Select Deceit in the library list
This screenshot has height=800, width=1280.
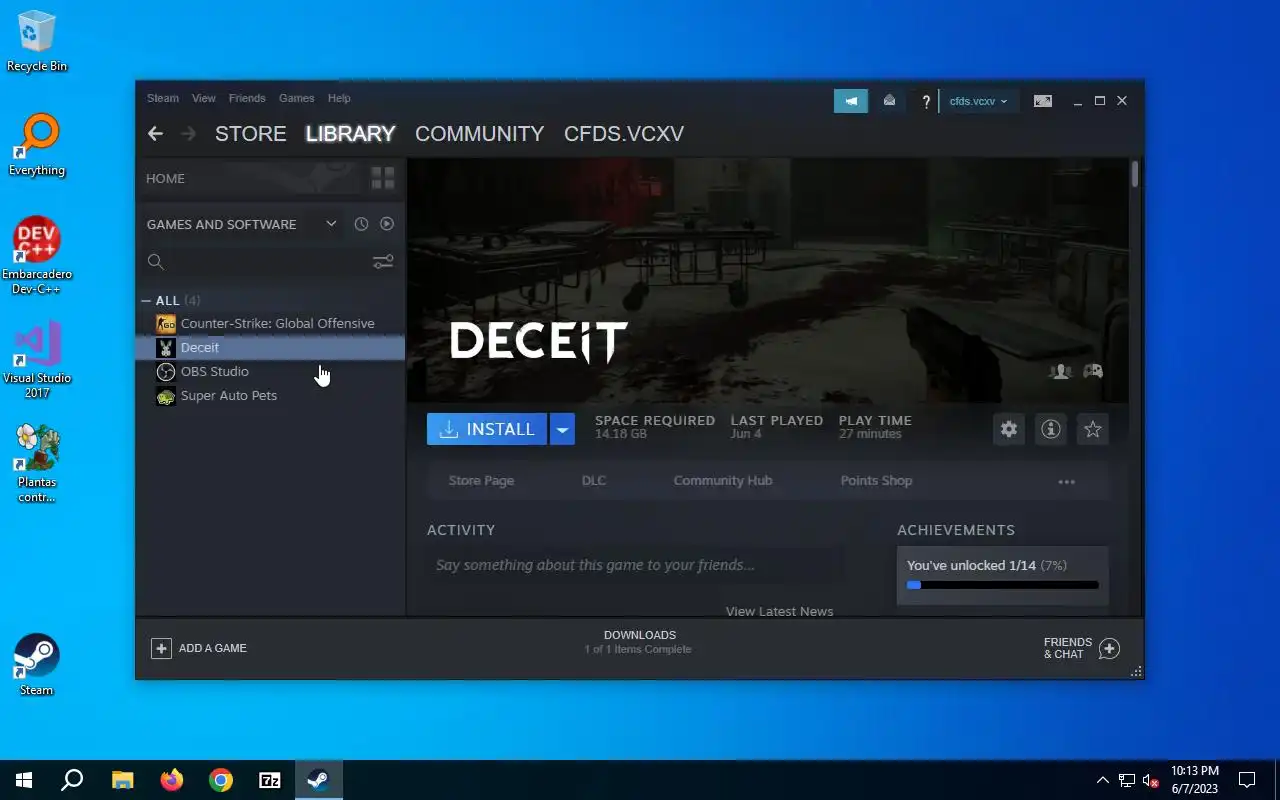pyautogui.click(x=270, y=347)
